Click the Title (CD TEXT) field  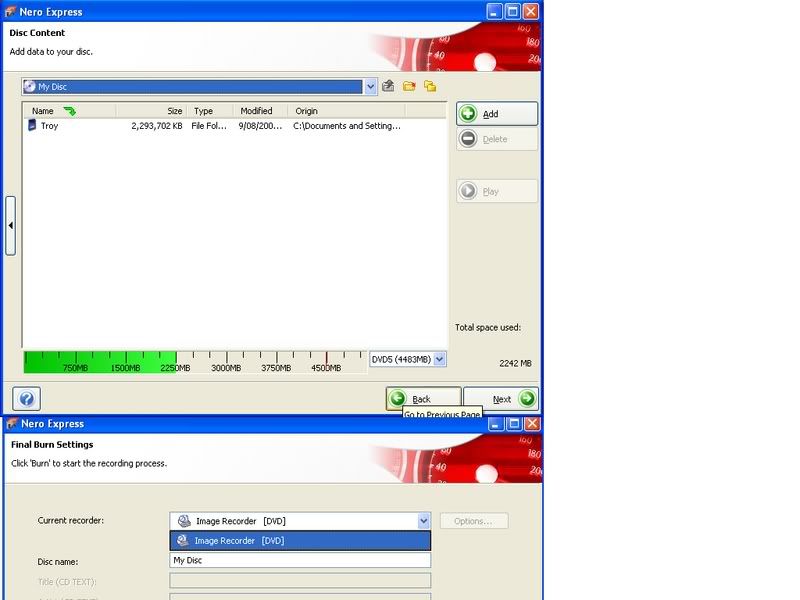(x=300, y=581)
